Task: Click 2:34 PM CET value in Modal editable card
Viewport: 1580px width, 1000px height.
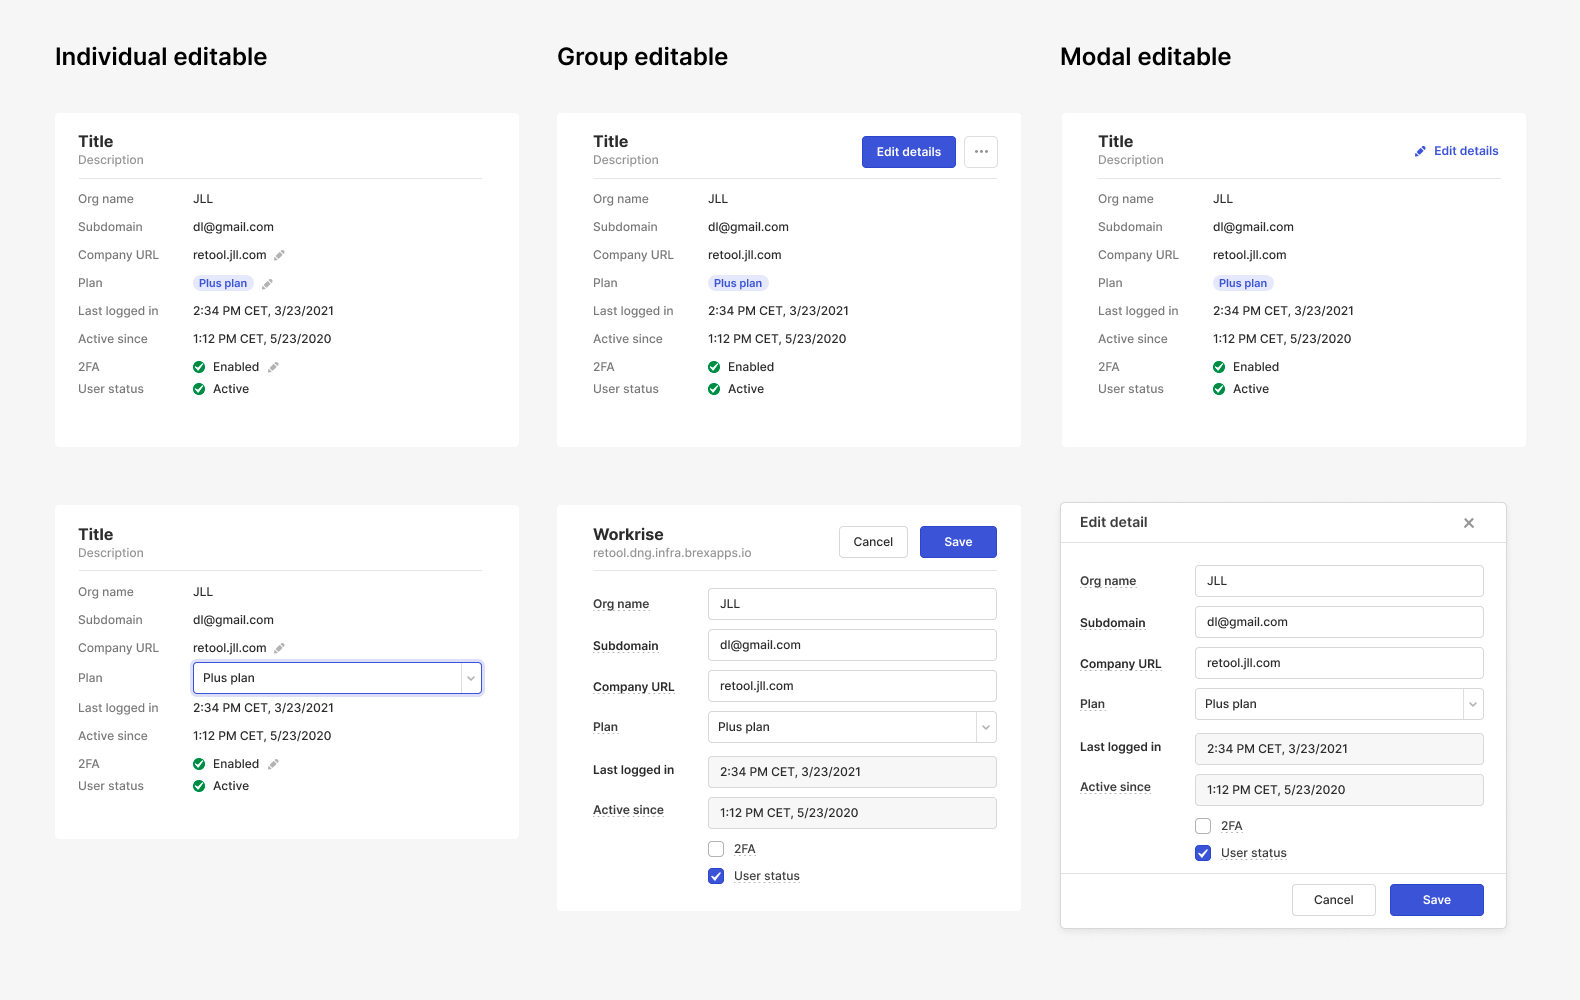Action: click(1283, 311)
